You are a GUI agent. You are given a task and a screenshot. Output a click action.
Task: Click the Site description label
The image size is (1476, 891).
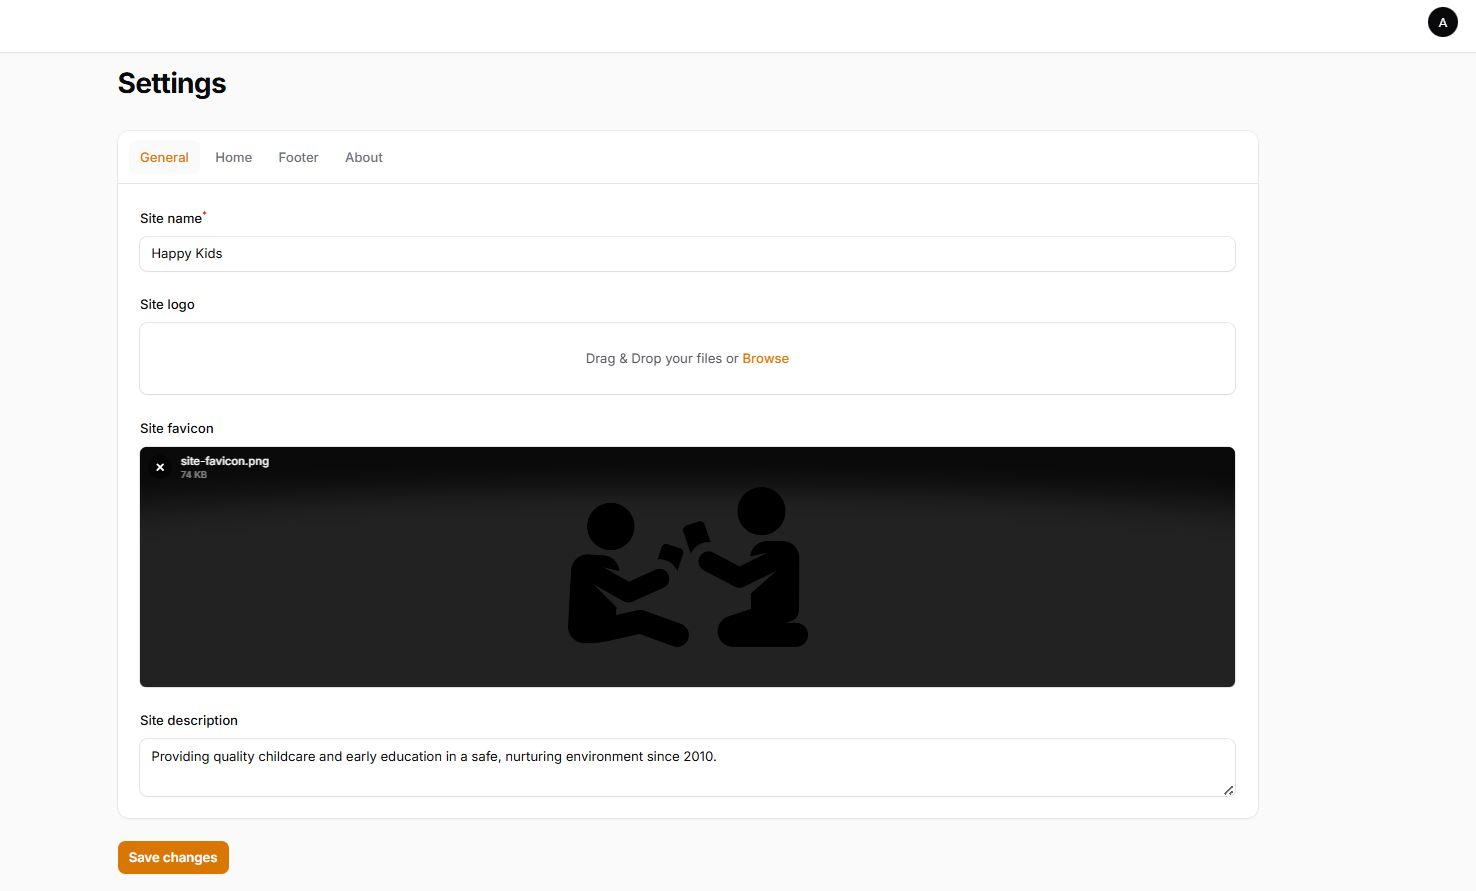click(x=189, y=720)
